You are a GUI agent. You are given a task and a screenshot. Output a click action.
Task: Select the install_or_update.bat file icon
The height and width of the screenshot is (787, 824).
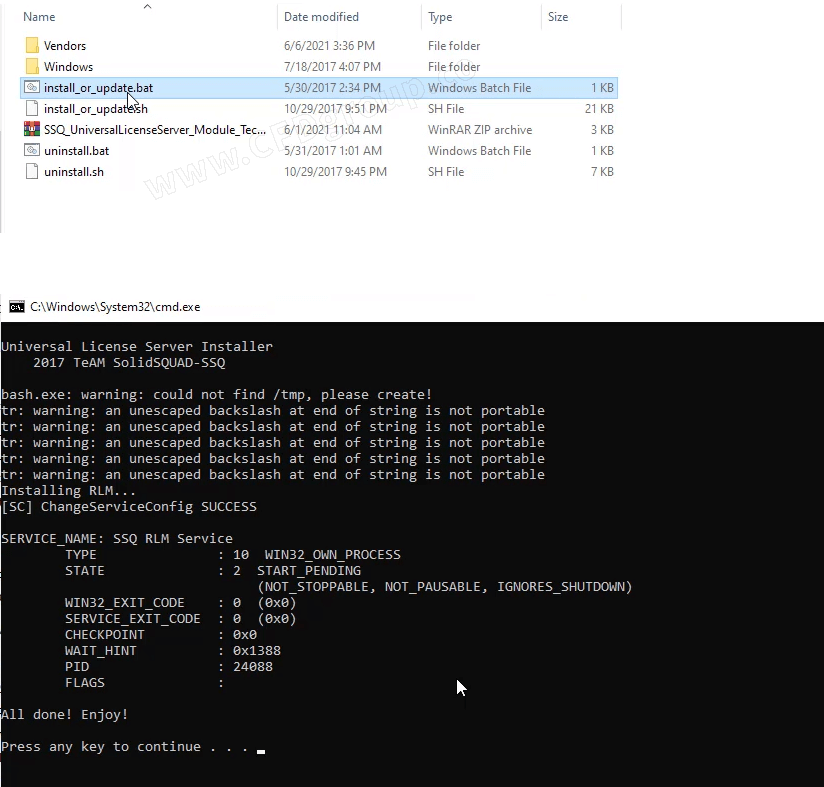32,87
